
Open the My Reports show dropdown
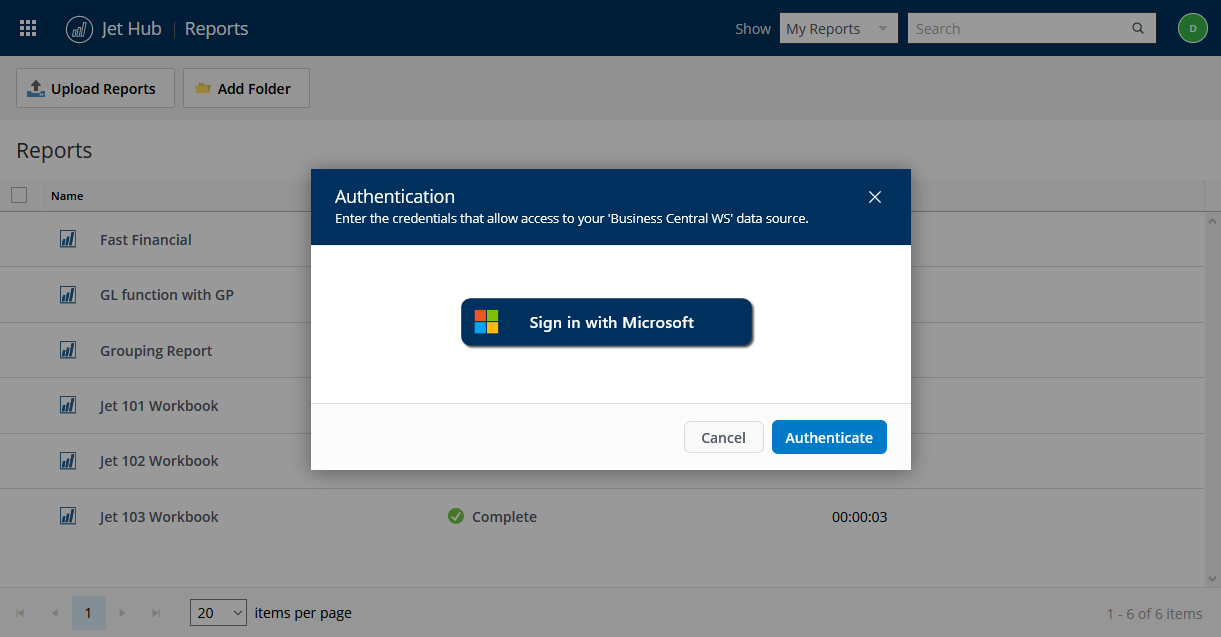(x=838, y=28)
